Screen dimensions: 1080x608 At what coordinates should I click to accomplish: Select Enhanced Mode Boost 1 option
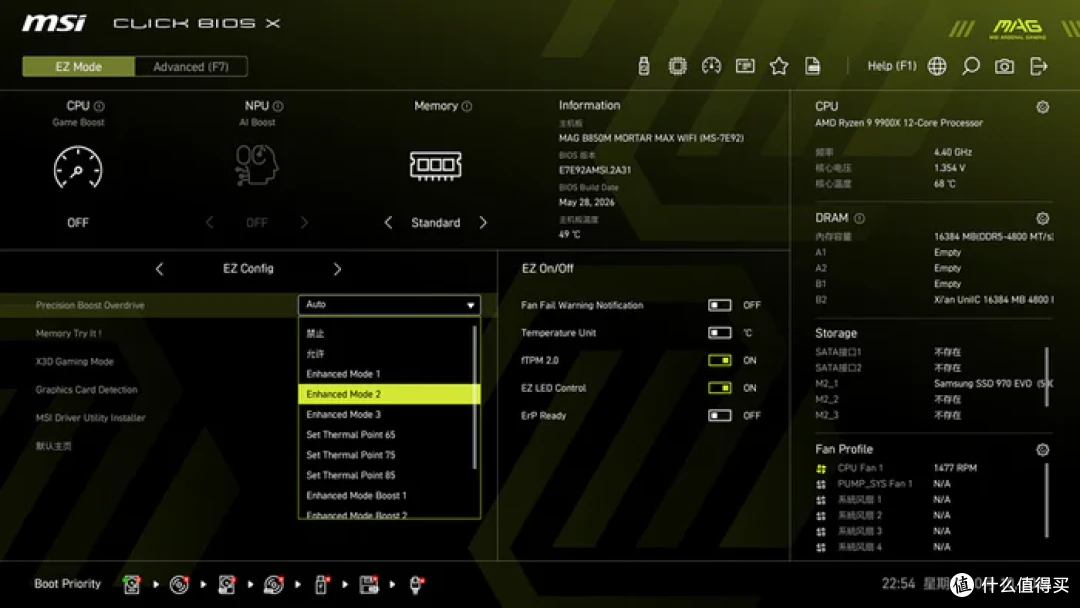(385, 496)
